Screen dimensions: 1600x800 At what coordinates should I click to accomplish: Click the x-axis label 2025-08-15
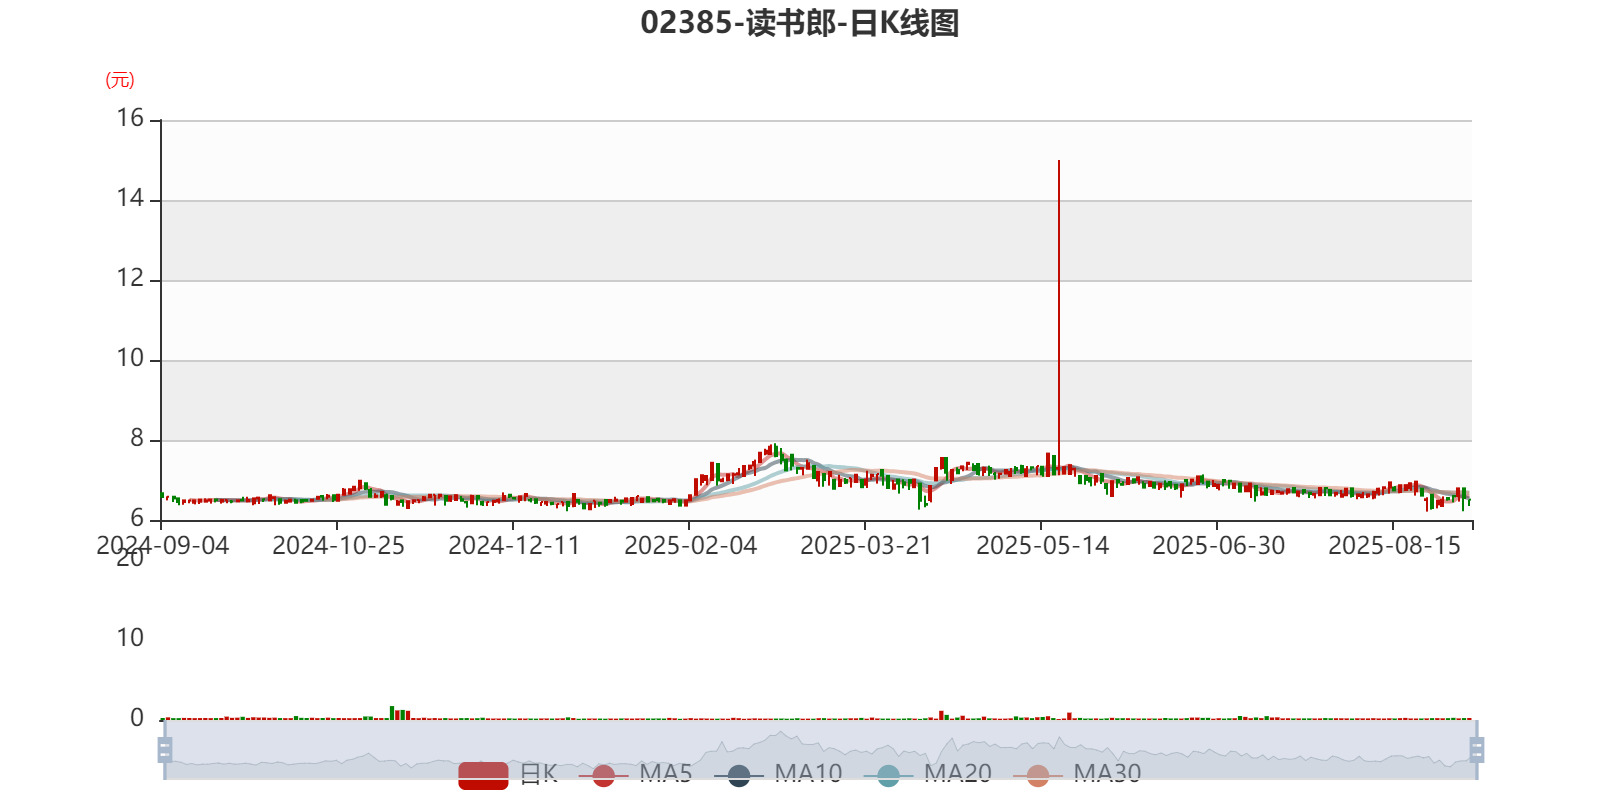pos(1394,546)
